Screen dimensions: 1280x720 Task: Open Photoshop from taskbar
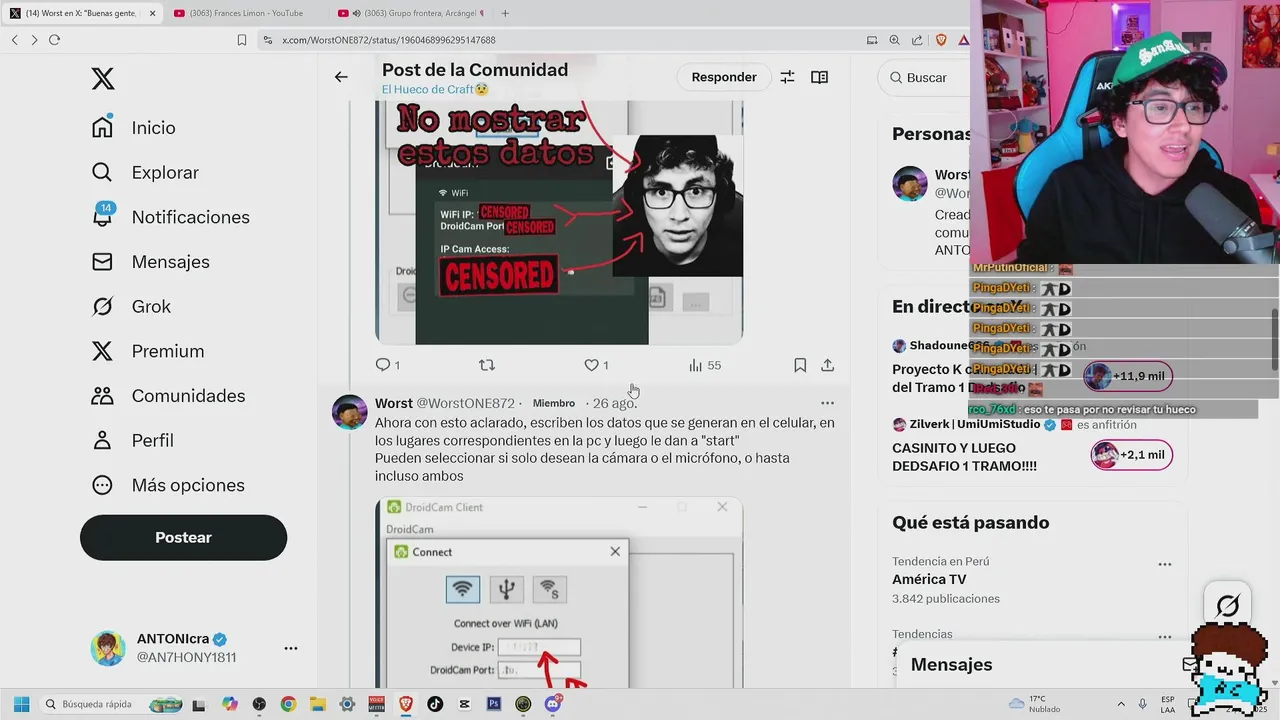pos(494,704)
